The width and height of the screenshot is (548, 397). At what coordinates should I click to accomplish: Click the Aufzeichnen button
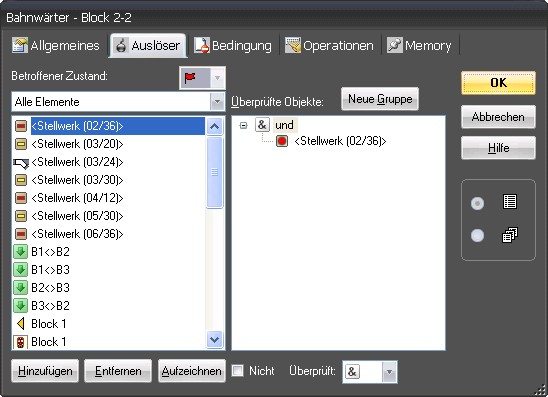[192, 371]
